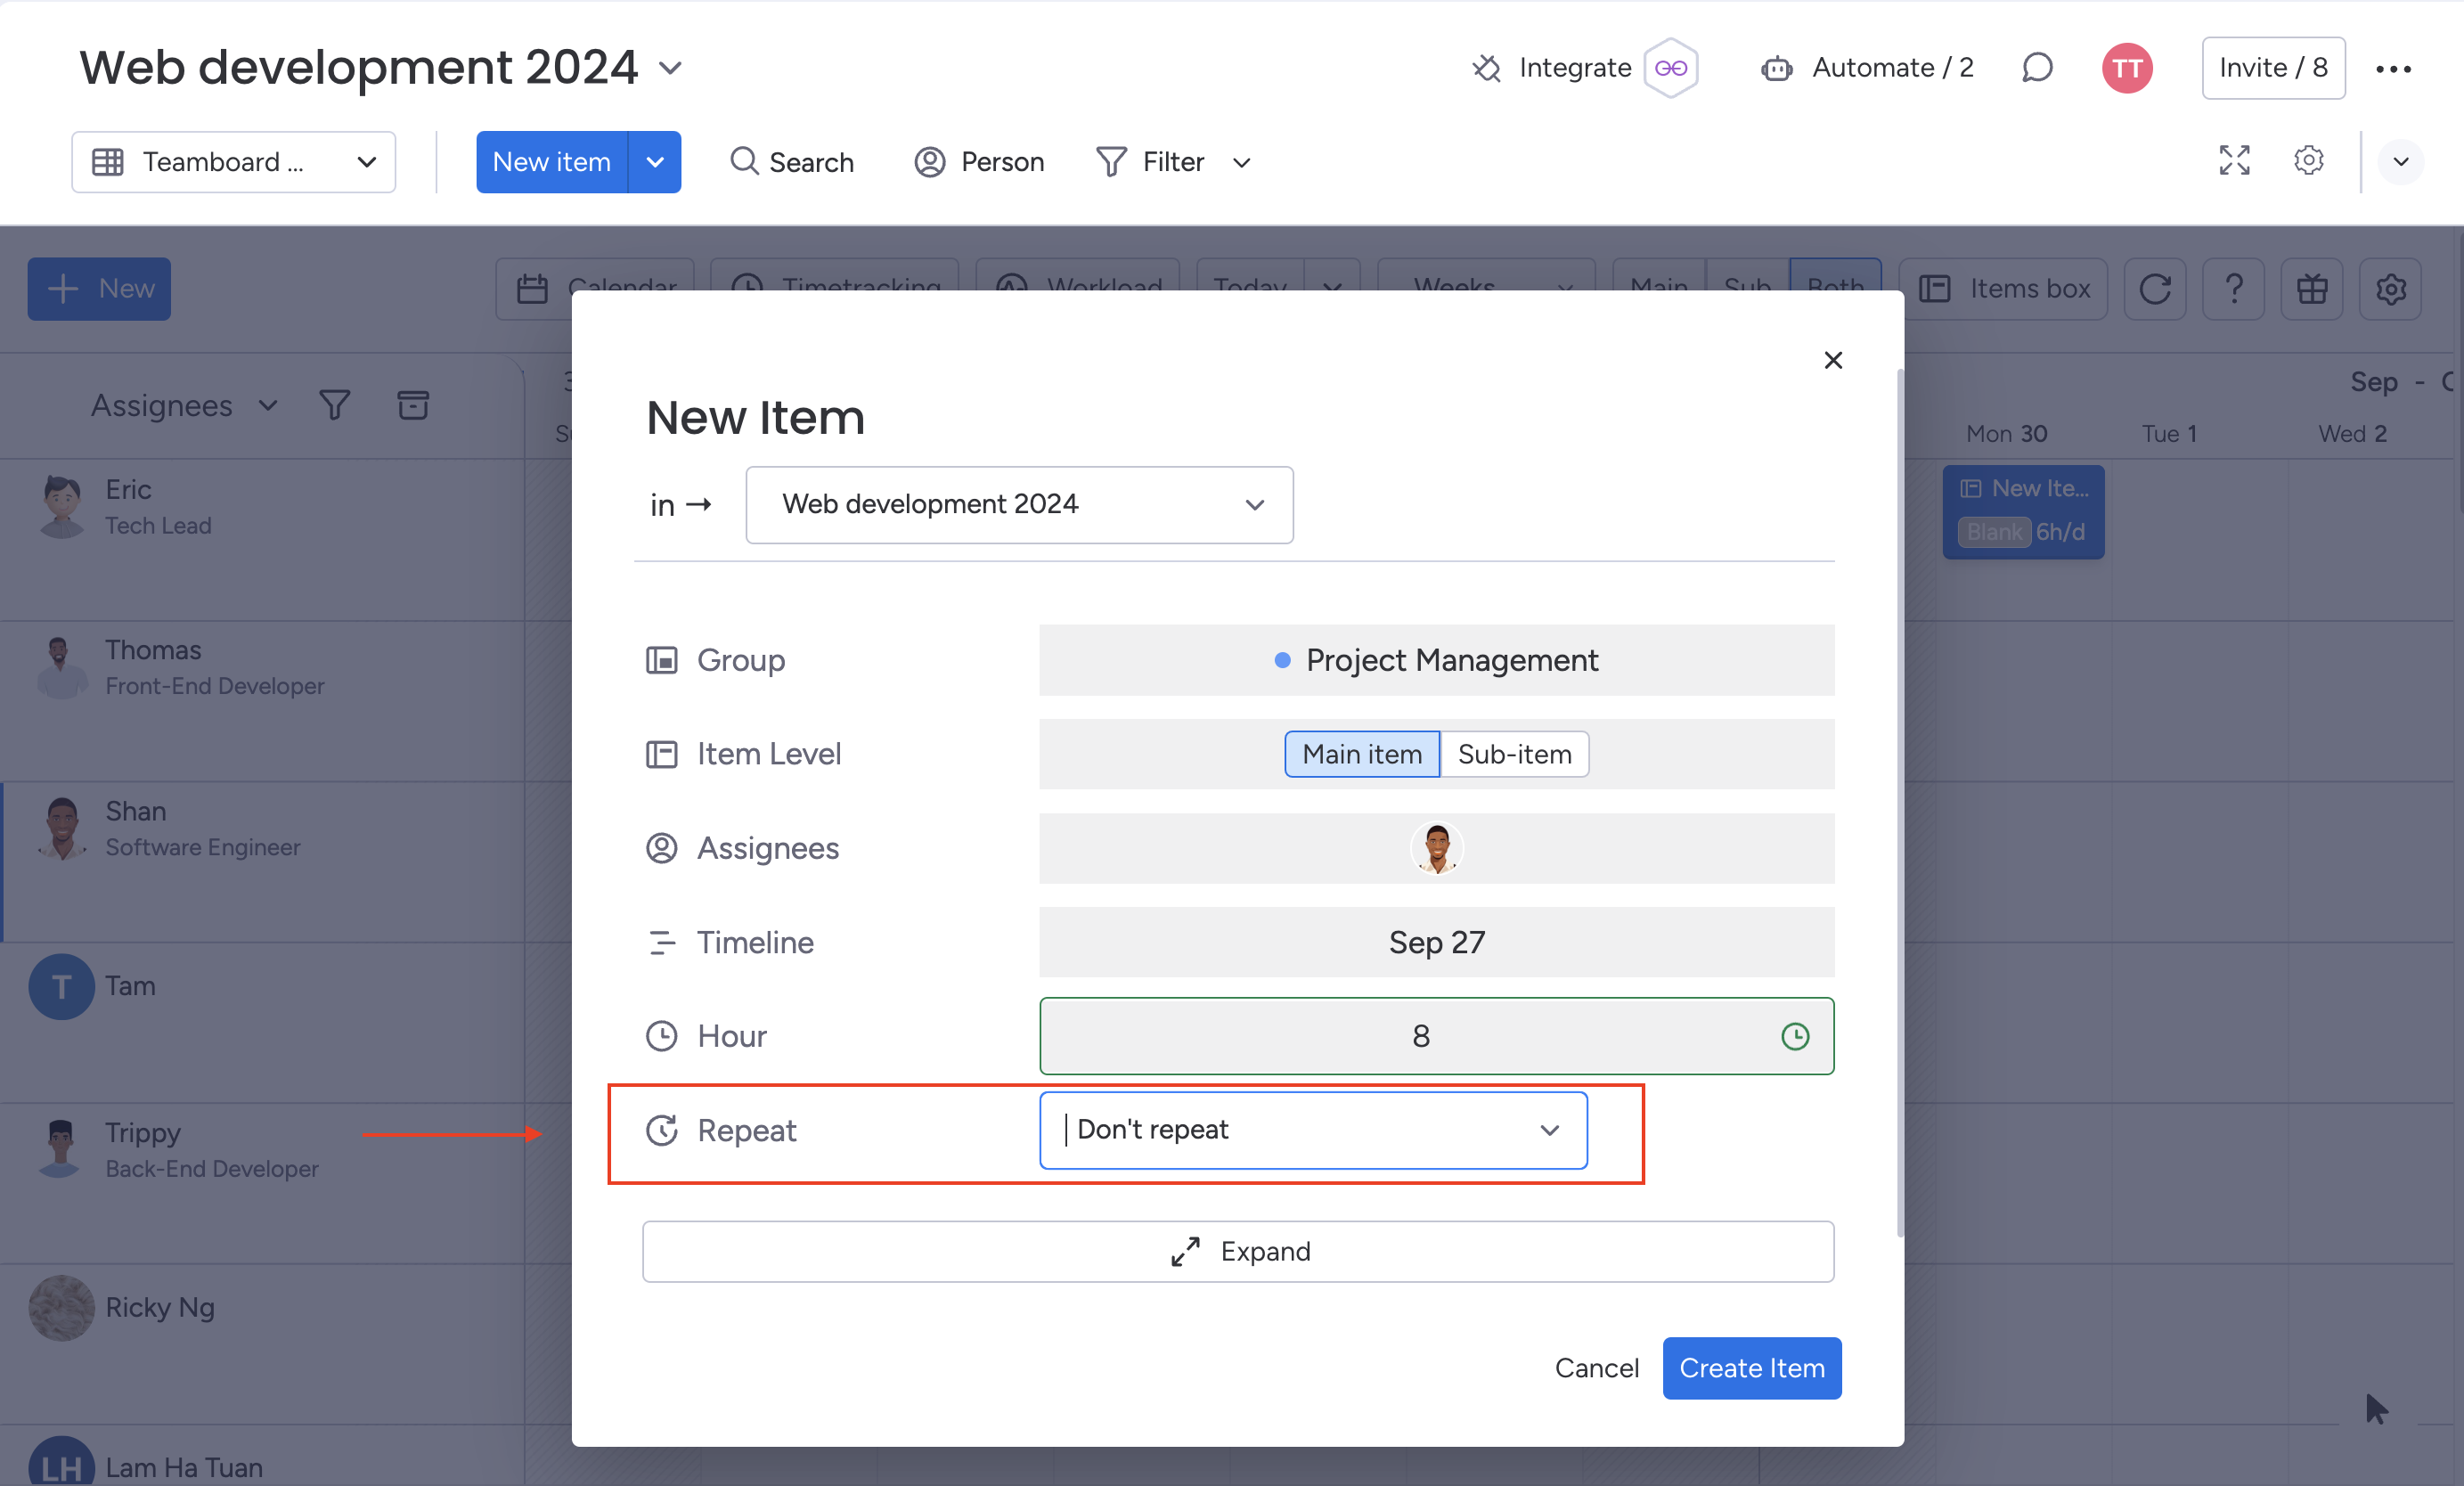Open the Repeat dropdown showing Don't repeat
Screen dimensions: 2464x1486
pos(1313,1130)
